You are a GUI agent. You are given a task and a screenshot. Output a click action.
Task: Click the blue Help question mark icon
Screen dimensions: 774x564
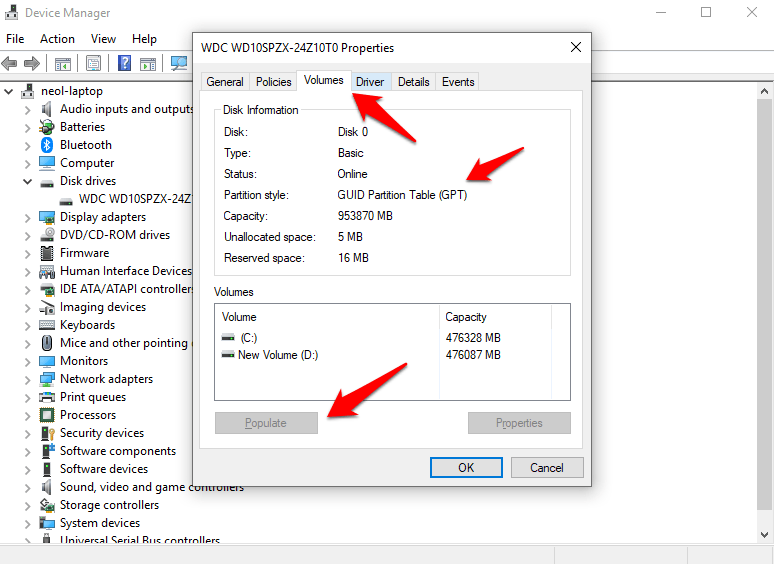124,63
